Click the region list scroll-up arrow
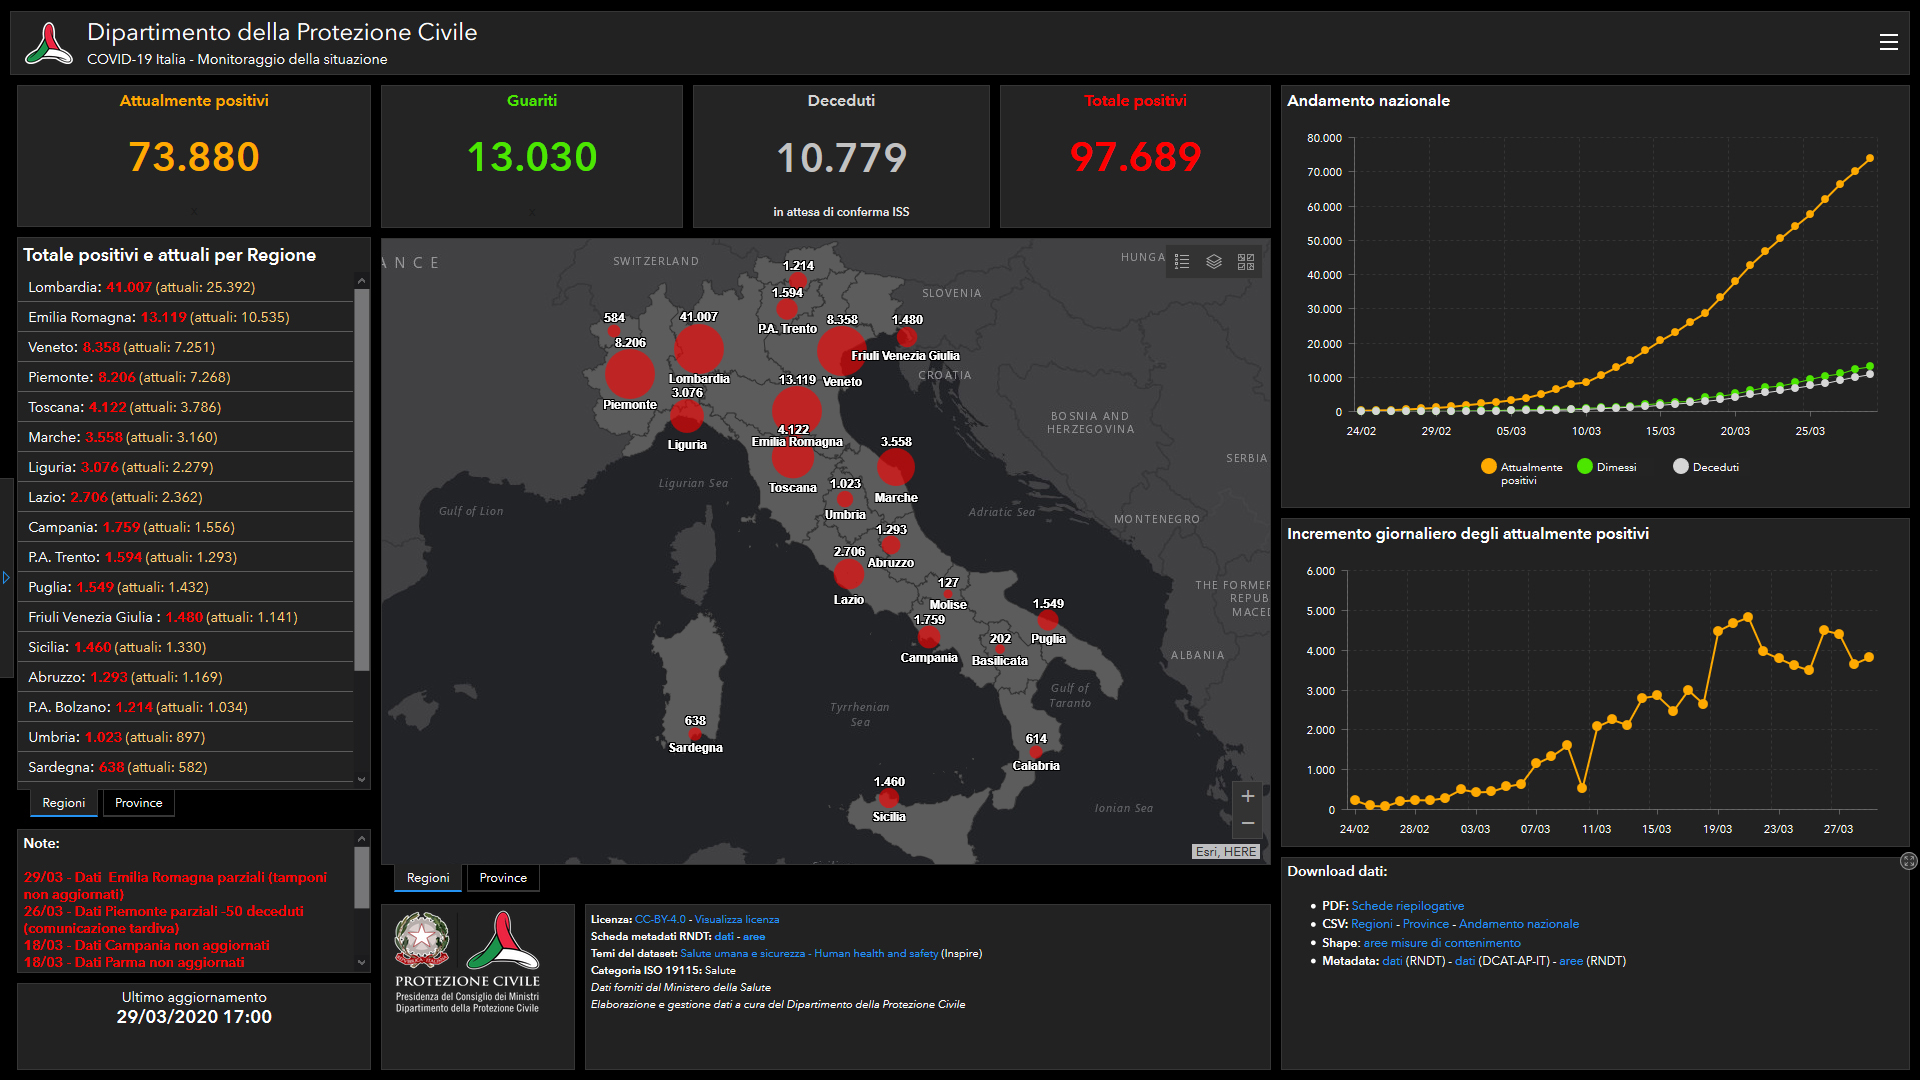This screenshot has width=1920, height=1080. (x=361, y=282)
